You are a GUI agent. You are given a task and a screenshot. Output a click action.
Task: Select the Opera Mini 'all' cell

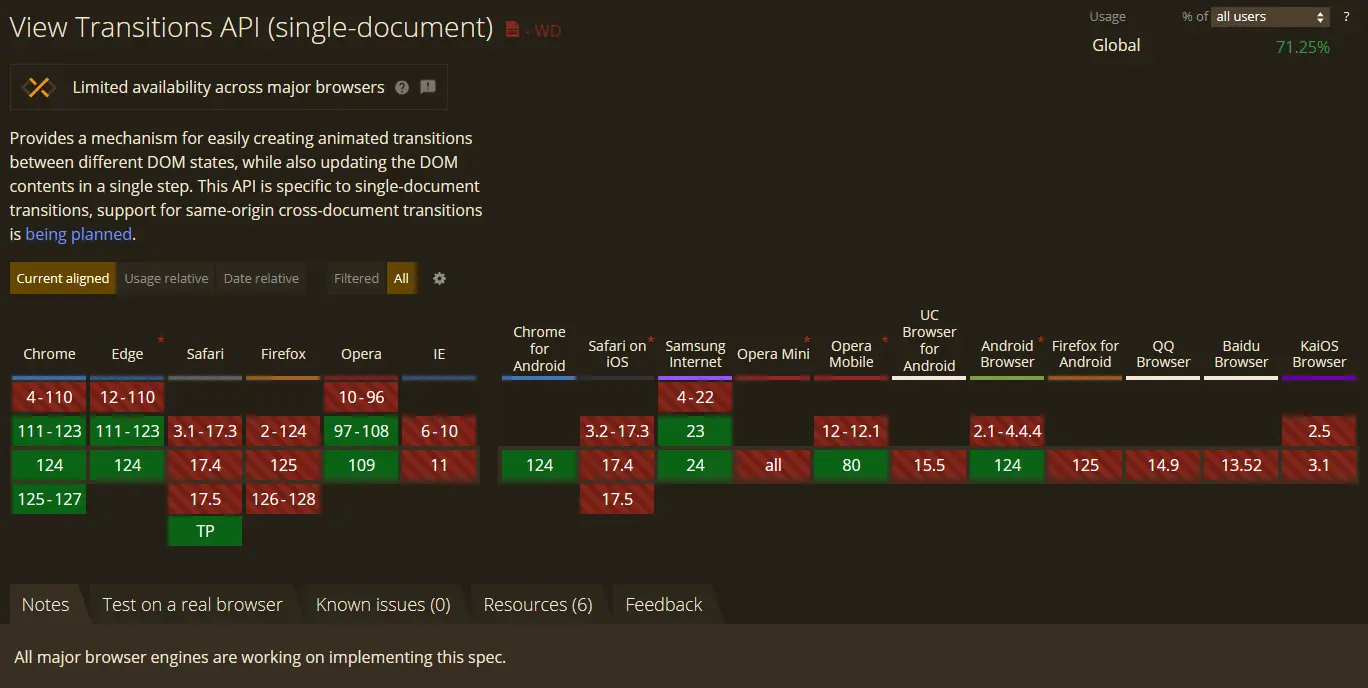(773, 465)
